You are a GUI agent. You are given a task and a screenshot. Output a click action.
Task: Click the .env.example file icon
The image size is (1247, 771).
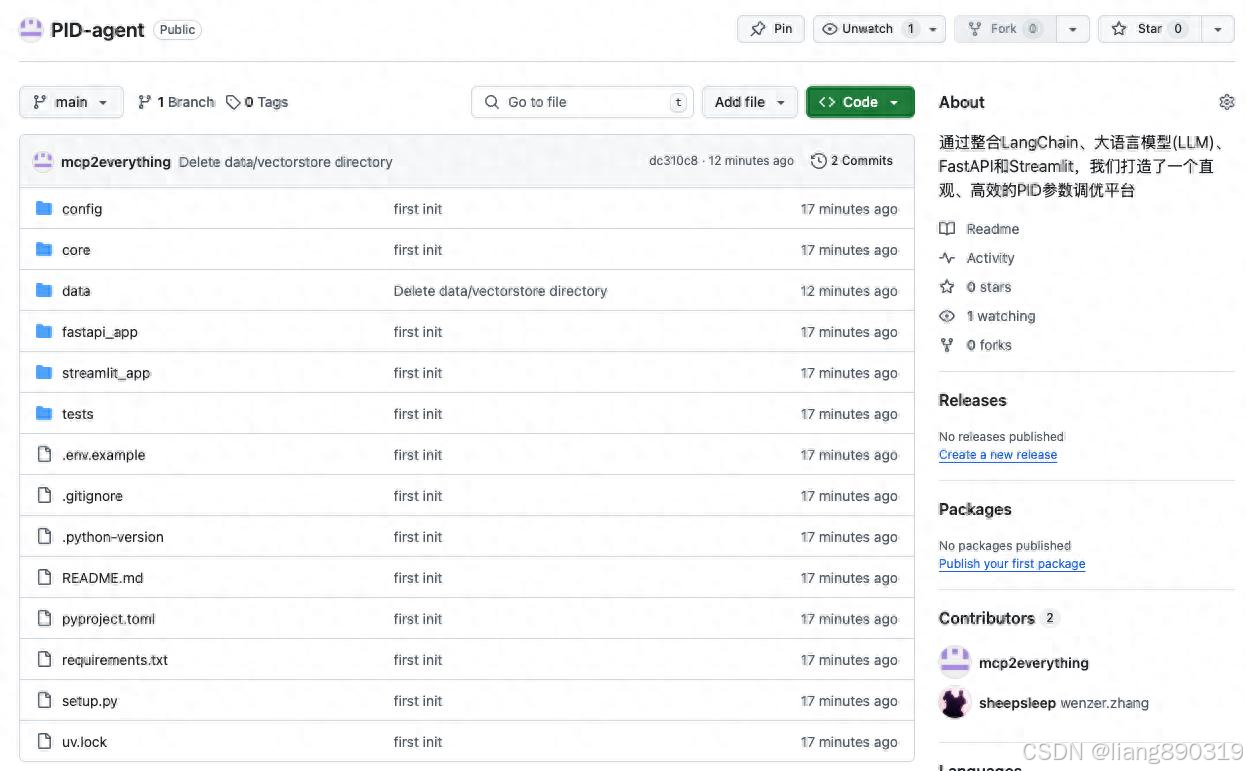[x=44, y=455]
